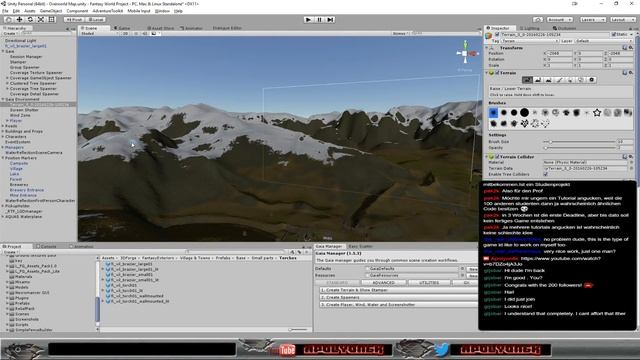
Task: Select the blue highlighted first brush
Action: (493, 113)
